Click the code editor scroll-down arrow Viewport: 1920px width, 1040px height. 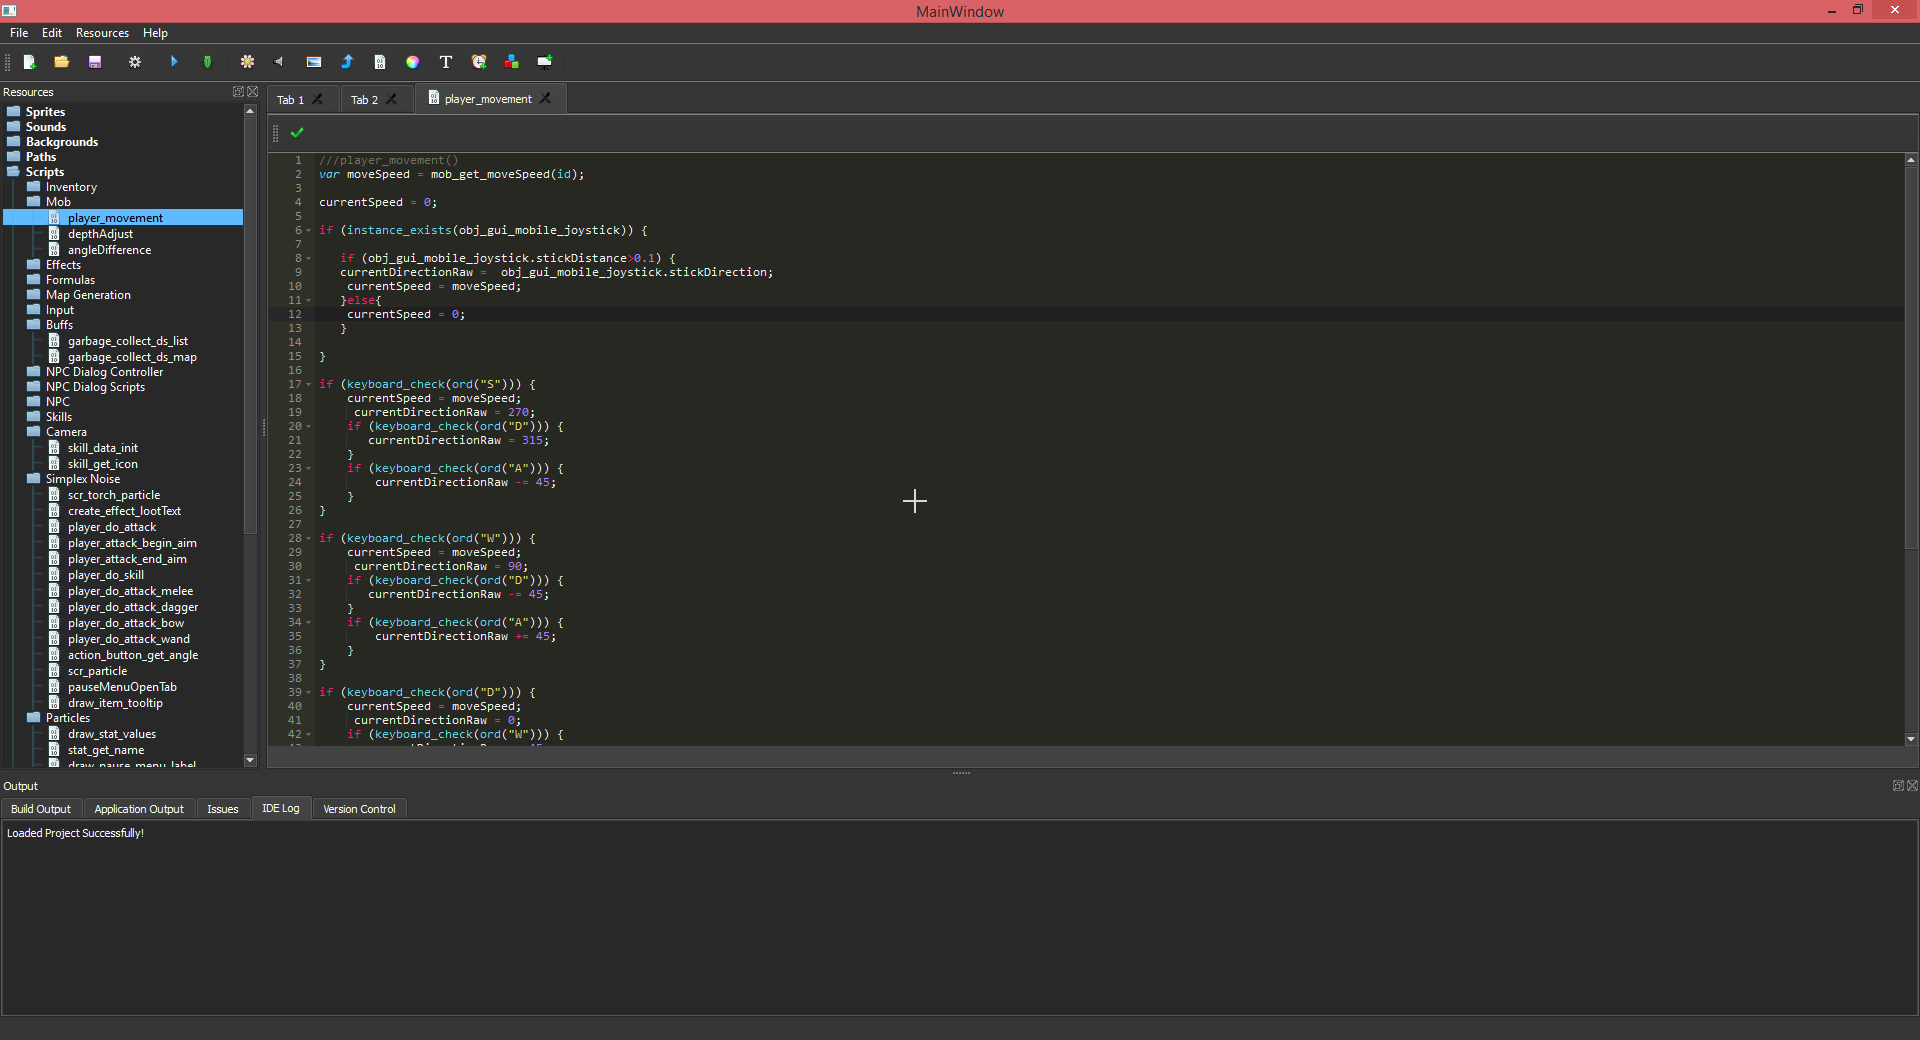pos(1910,739)
